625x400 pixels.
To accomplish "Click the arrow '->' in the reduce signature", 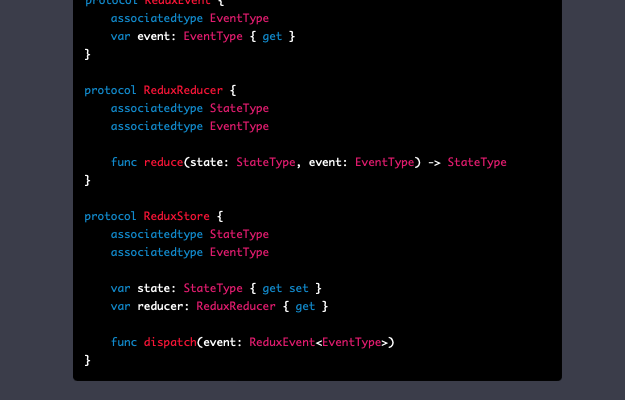I will point(434,162).
